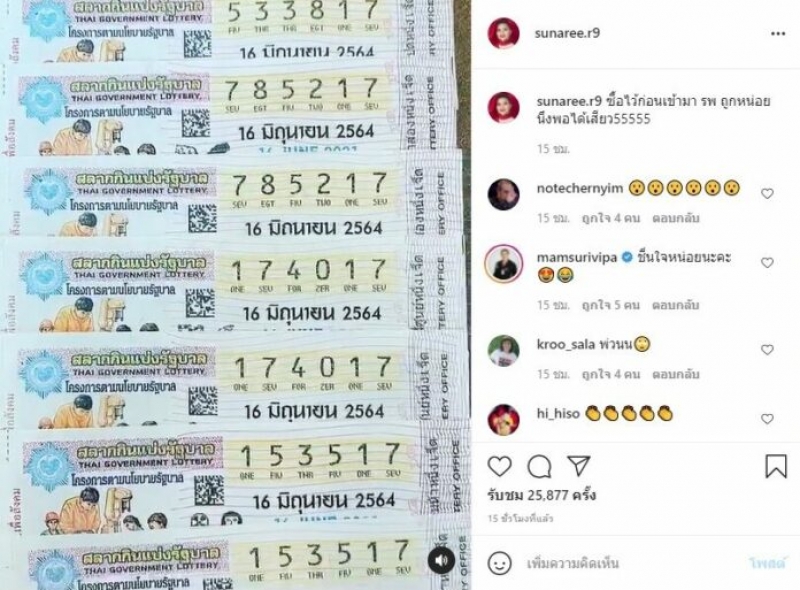Screen dimensions: 800x590
Task: Toggle video sound with the speaker icon
Action: point(441,560)
